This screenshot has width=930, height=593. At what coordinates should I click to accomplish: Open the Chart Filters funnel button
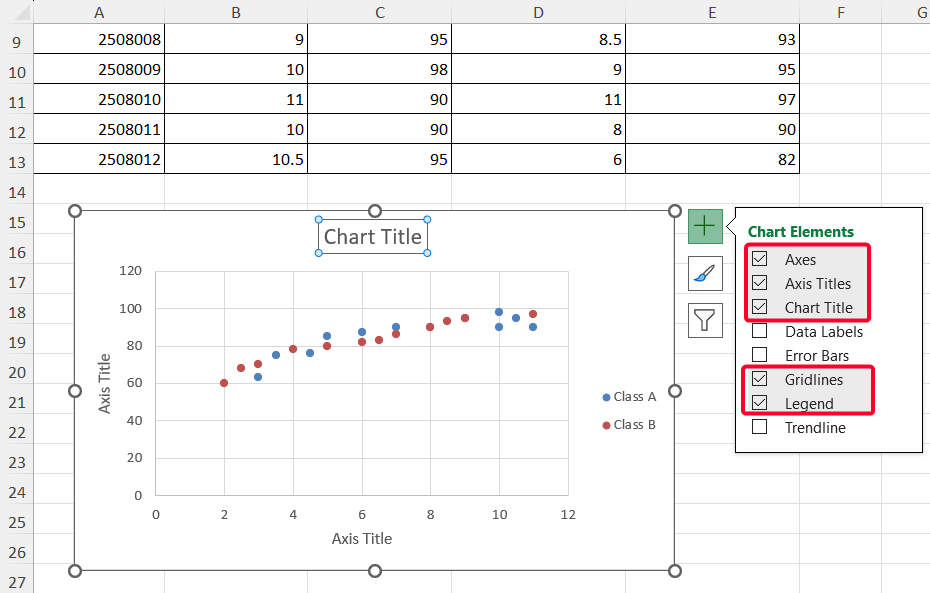point(705,320)
